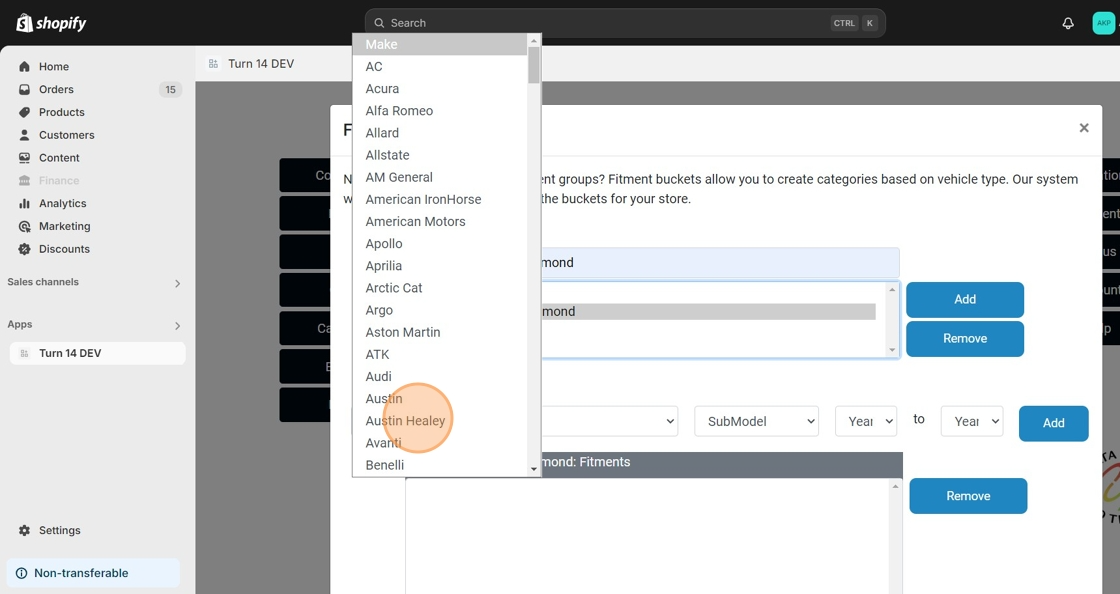Click Add button next to Year dropdowns
This screenshot has height=594, width=1120.
coord(1054,423)
